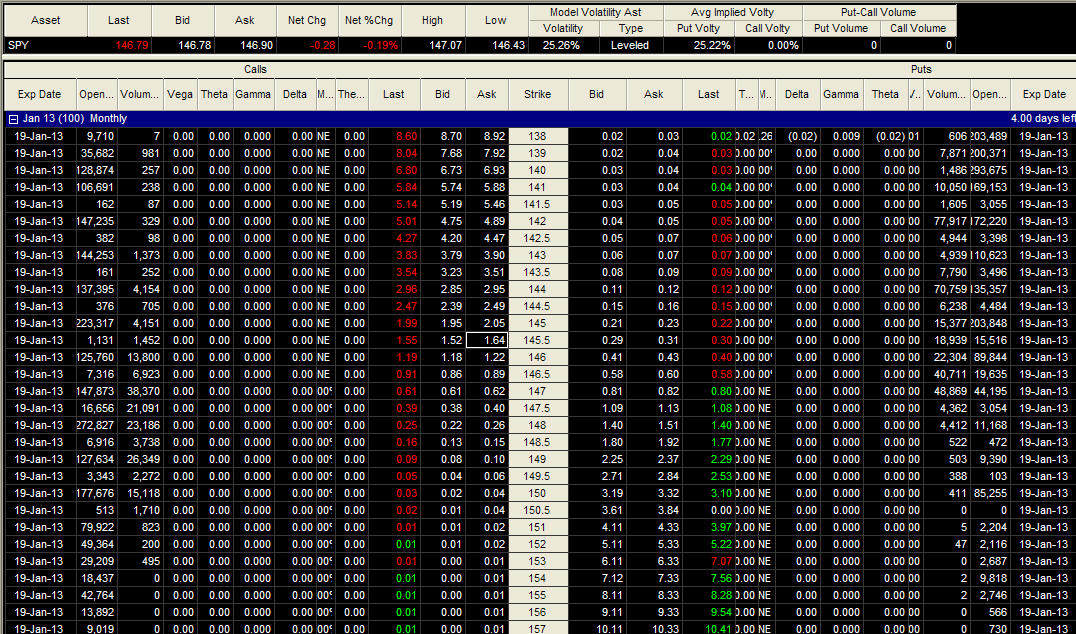Select the 146.5 strike cell
The height and width of the screenshot is (634, 1076).
pyautogui.click(x=538, y=375)
